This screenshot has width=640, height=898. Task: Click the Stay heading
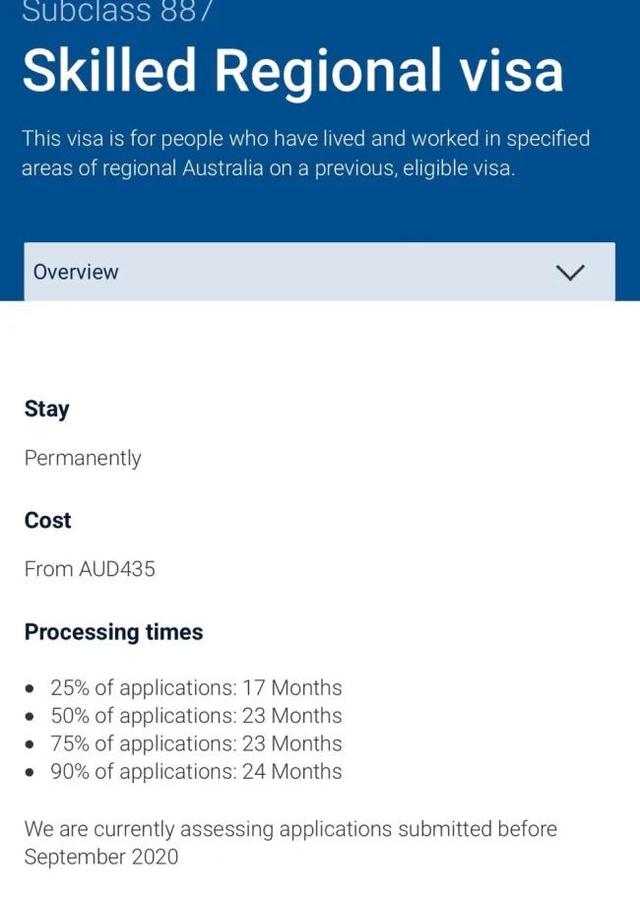point(47,409)
